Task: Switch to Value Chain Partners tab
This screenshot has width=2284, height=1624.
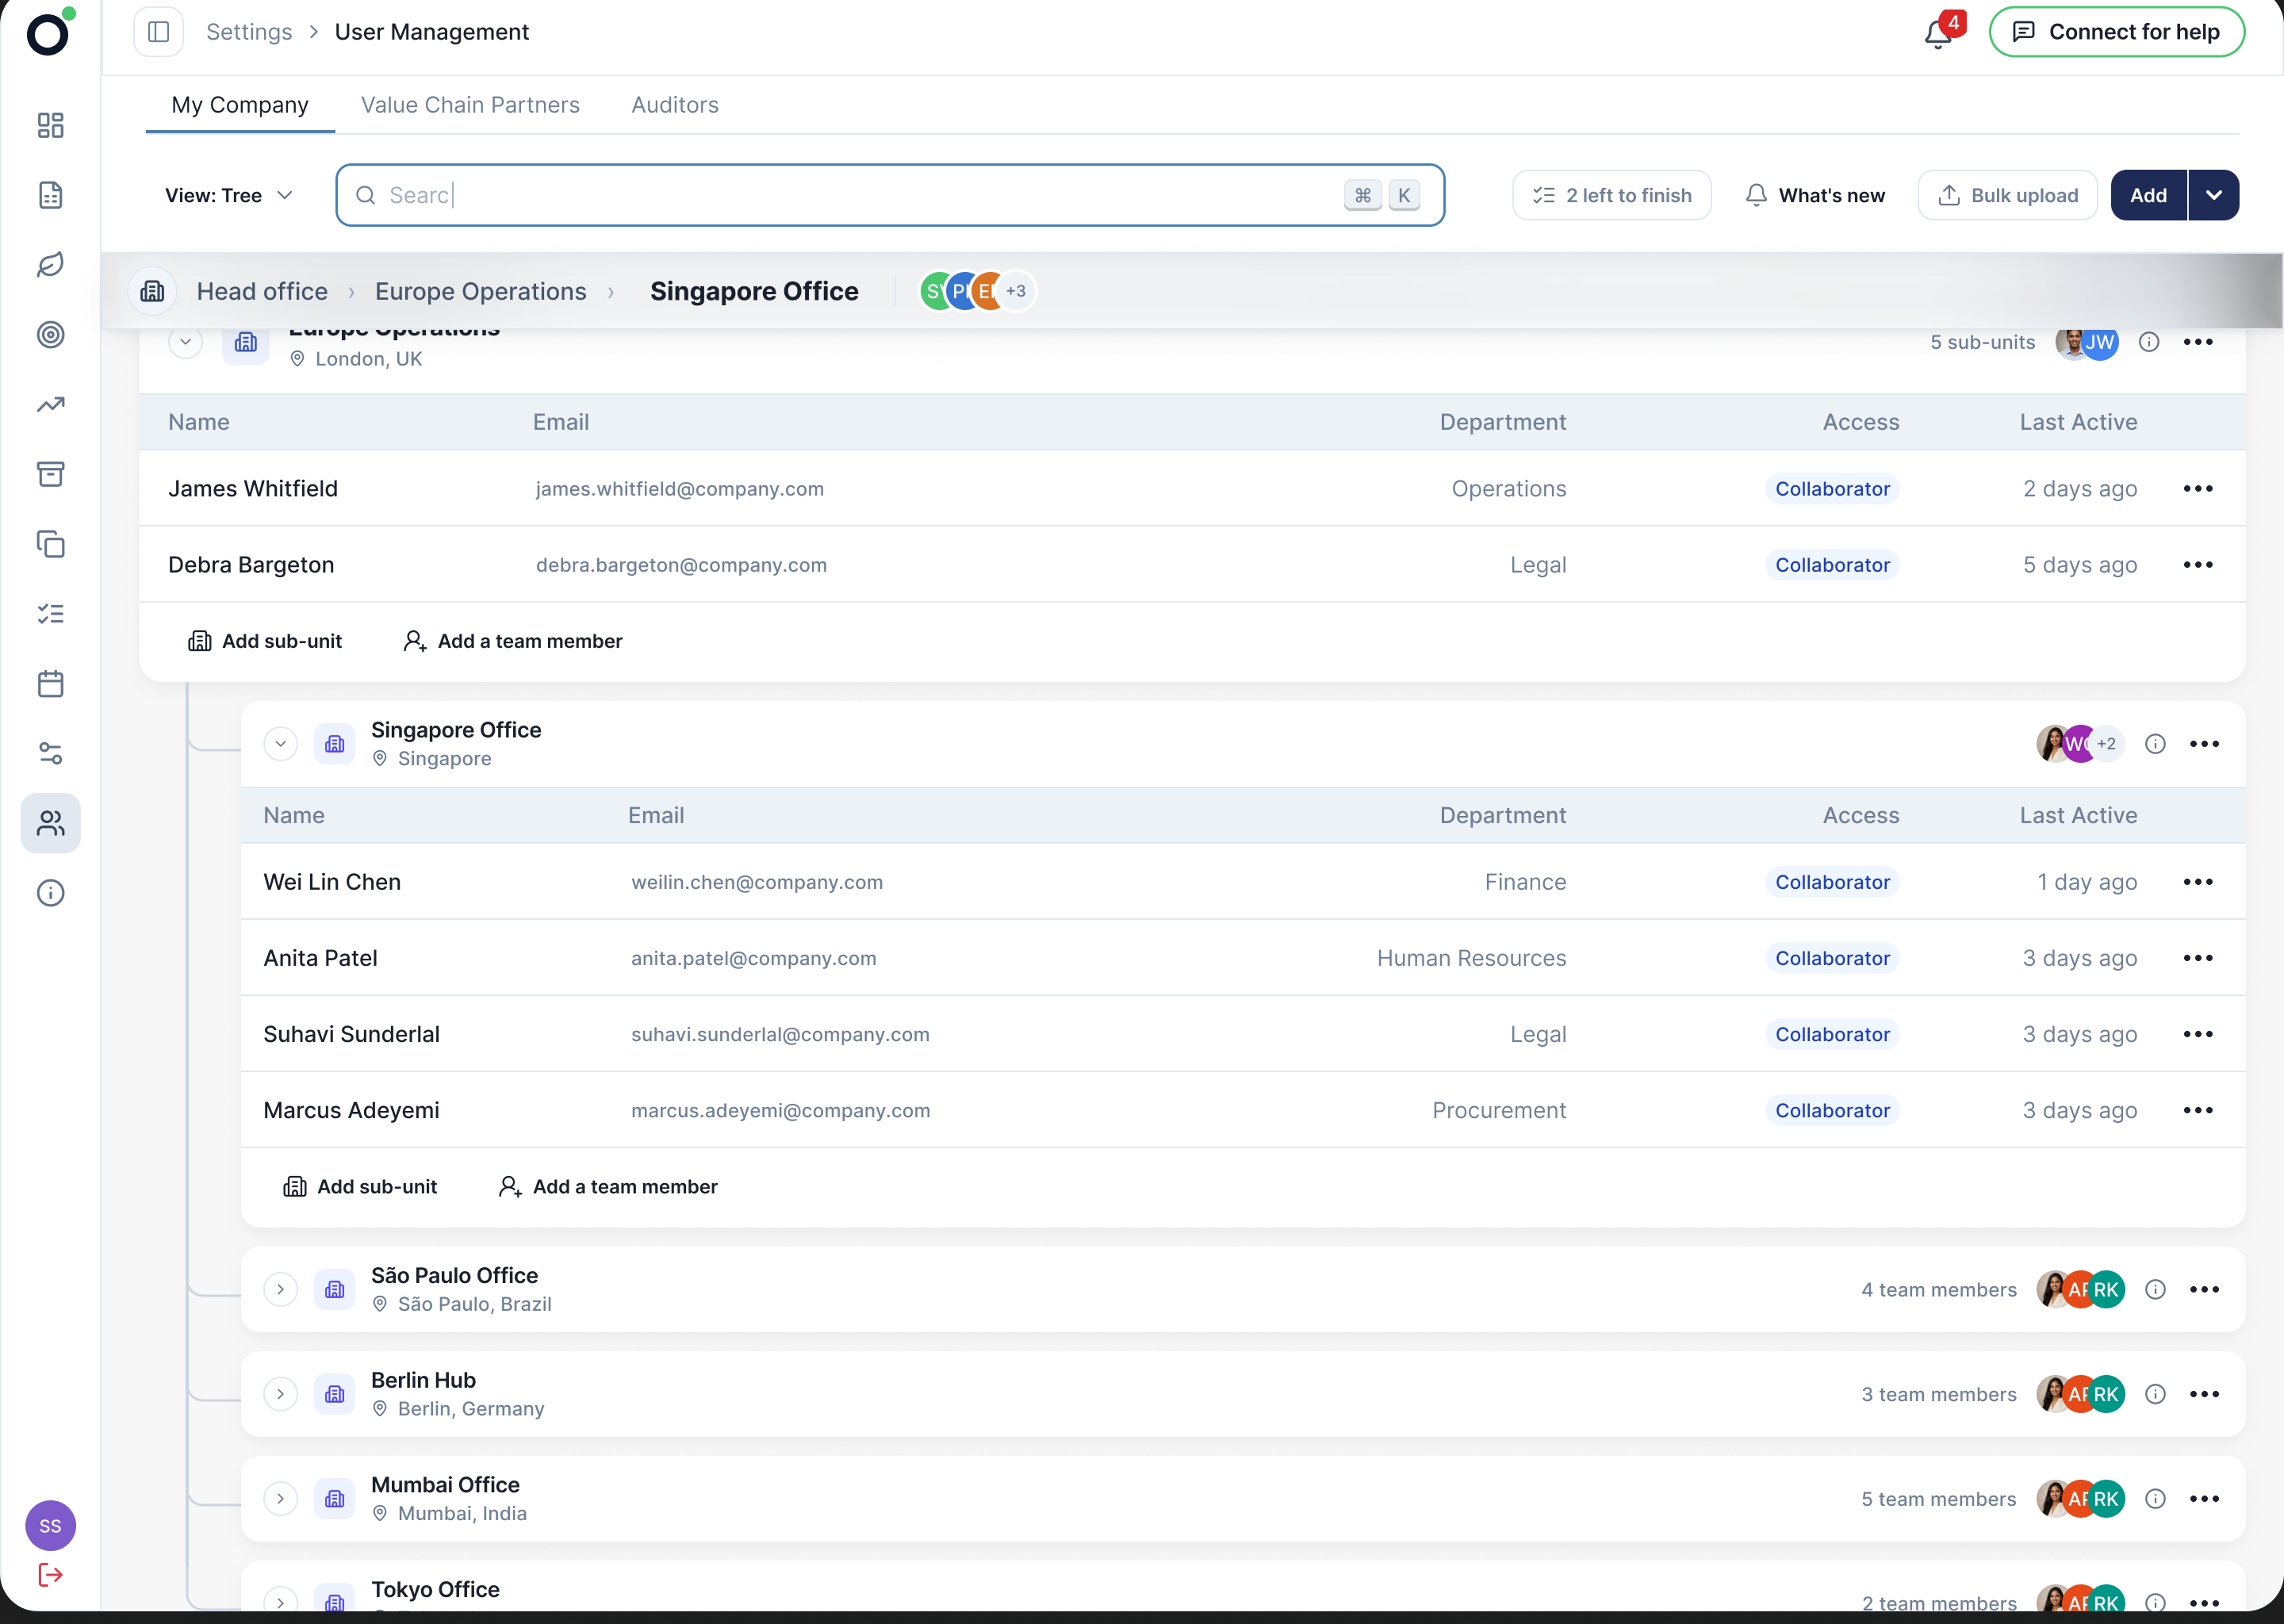Action: click(470, 105)
